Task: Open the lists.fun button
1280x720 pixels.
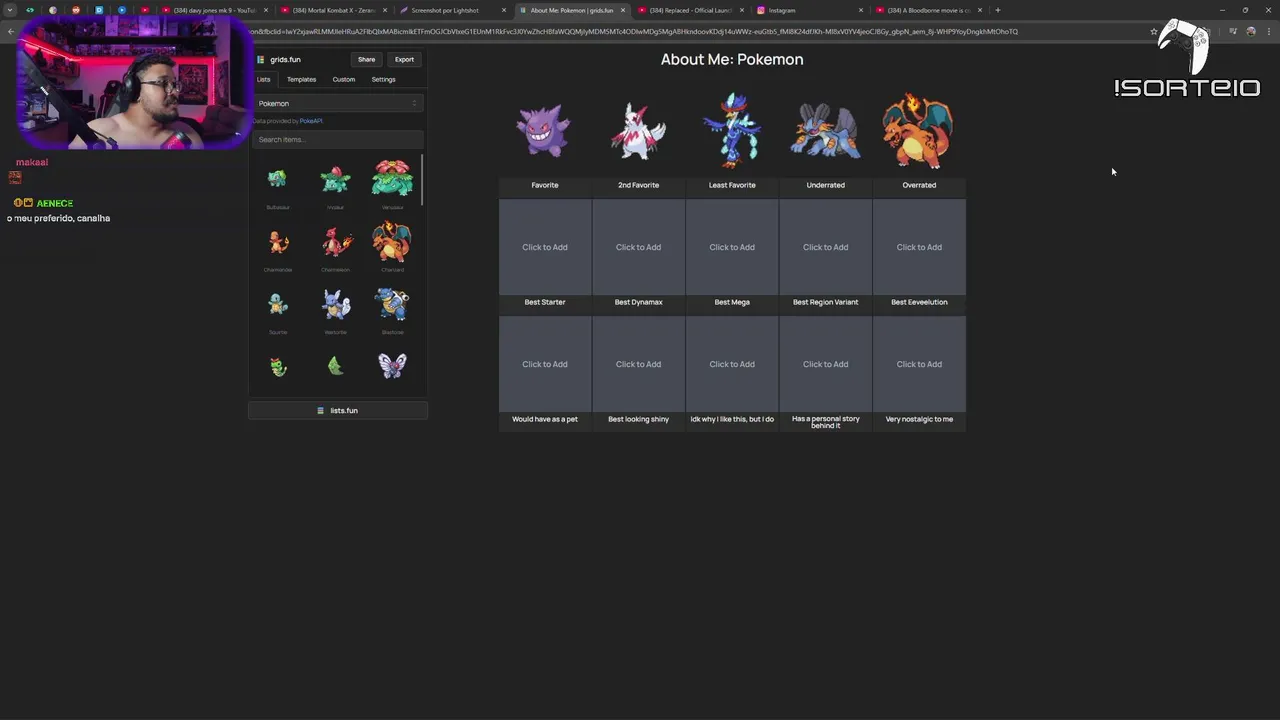Action: [338, 410]
